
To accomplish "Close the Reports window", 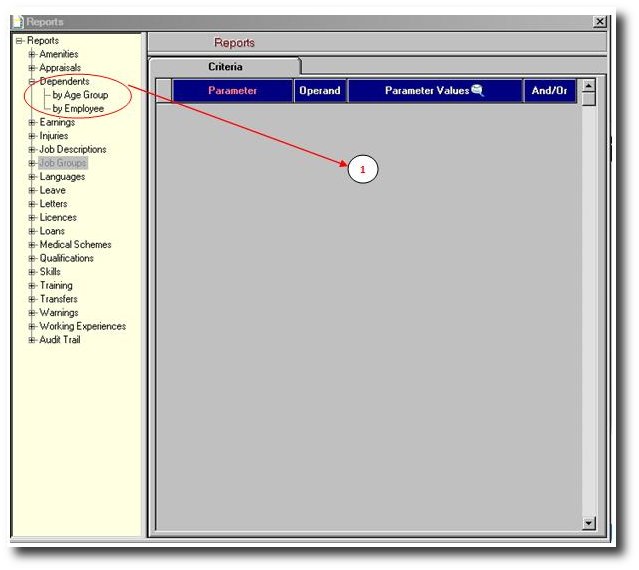I will (x=599, y=21).
